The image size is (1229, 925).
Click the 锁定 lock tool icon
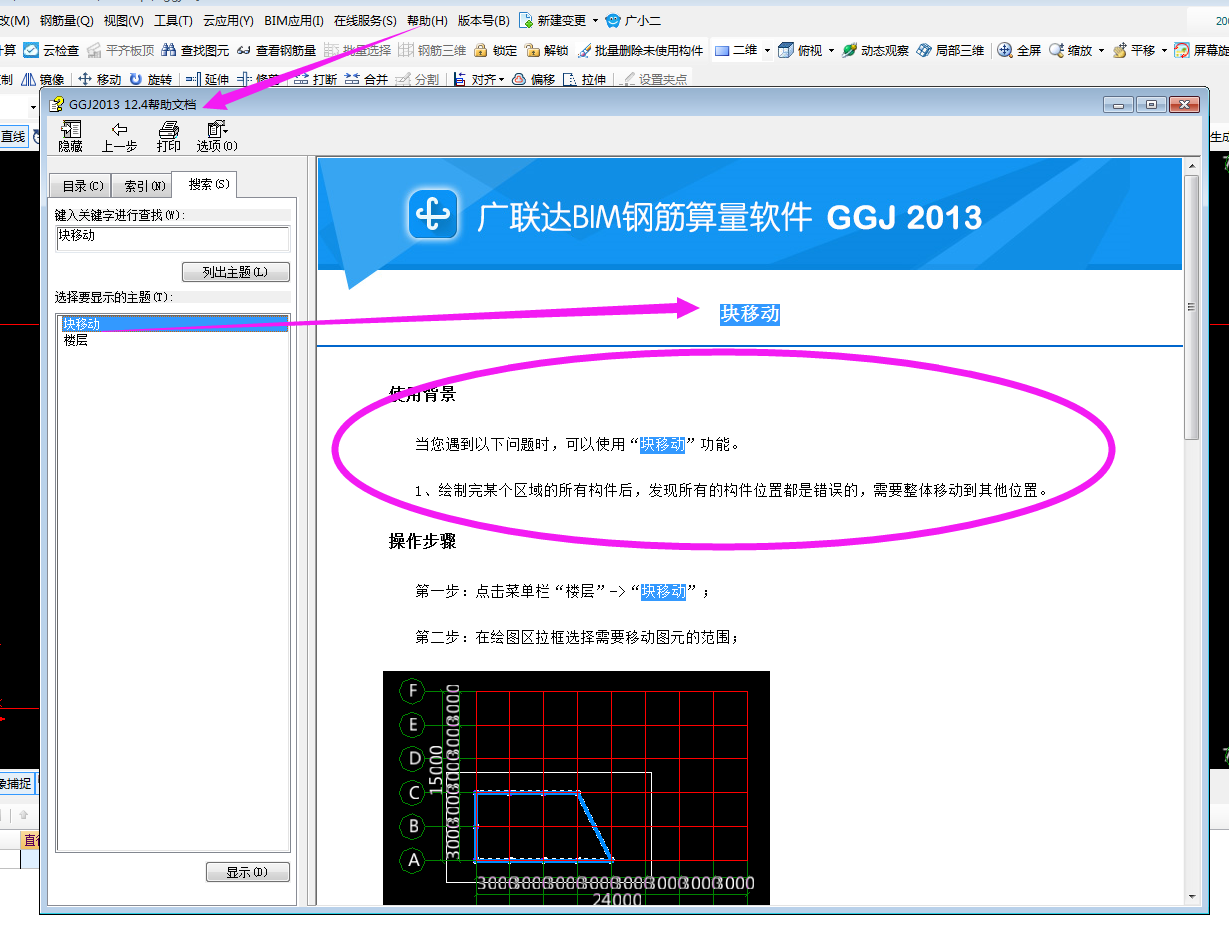click(x=495, y=50)
